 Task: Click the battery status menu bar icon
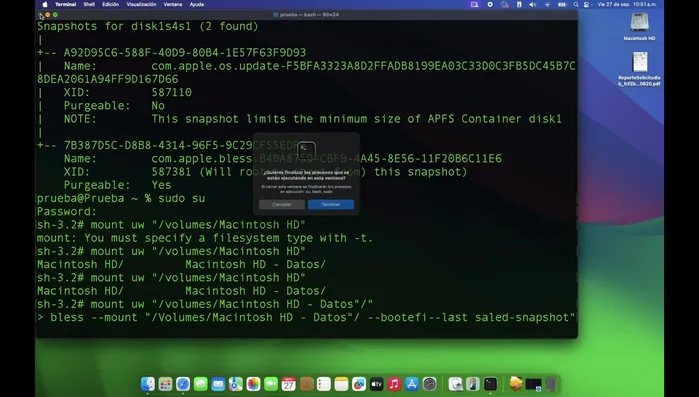(x=562, y=4)
